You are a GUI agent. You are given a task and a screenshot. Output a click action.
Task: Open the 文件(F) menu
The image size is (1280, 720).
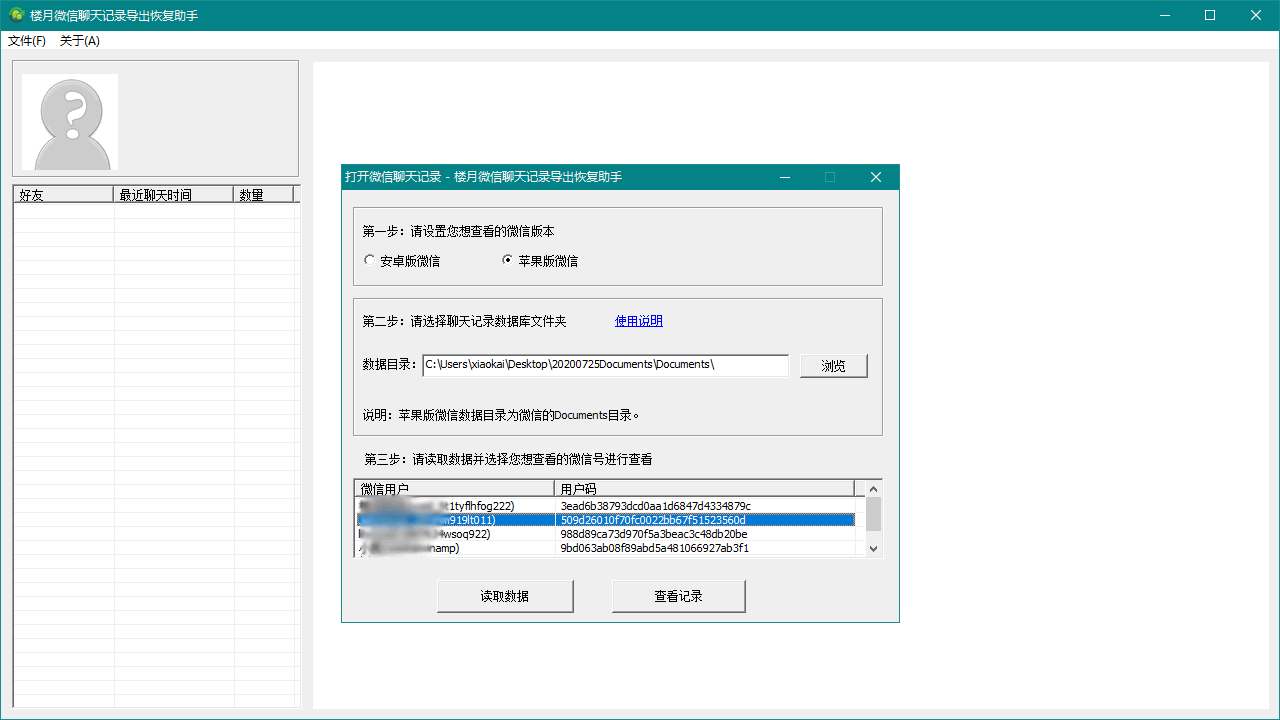coord(26,41)
